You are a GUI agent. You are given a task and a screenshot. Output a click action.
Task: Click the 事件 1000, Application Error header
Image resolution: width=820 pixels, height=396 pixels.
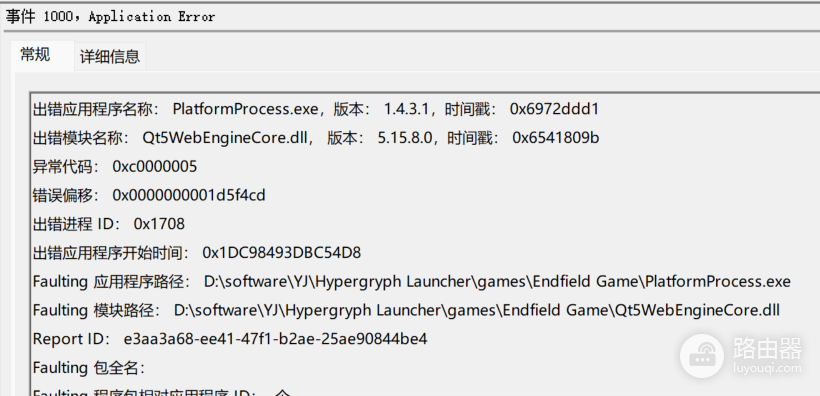(x=110, y=17)
